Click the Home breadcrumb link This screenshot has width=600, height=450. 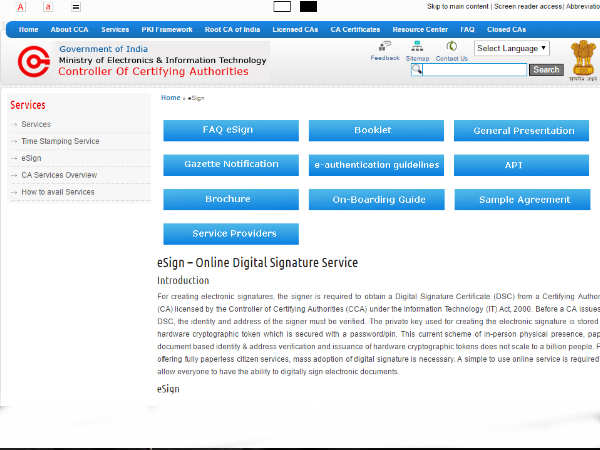(171, 98)
